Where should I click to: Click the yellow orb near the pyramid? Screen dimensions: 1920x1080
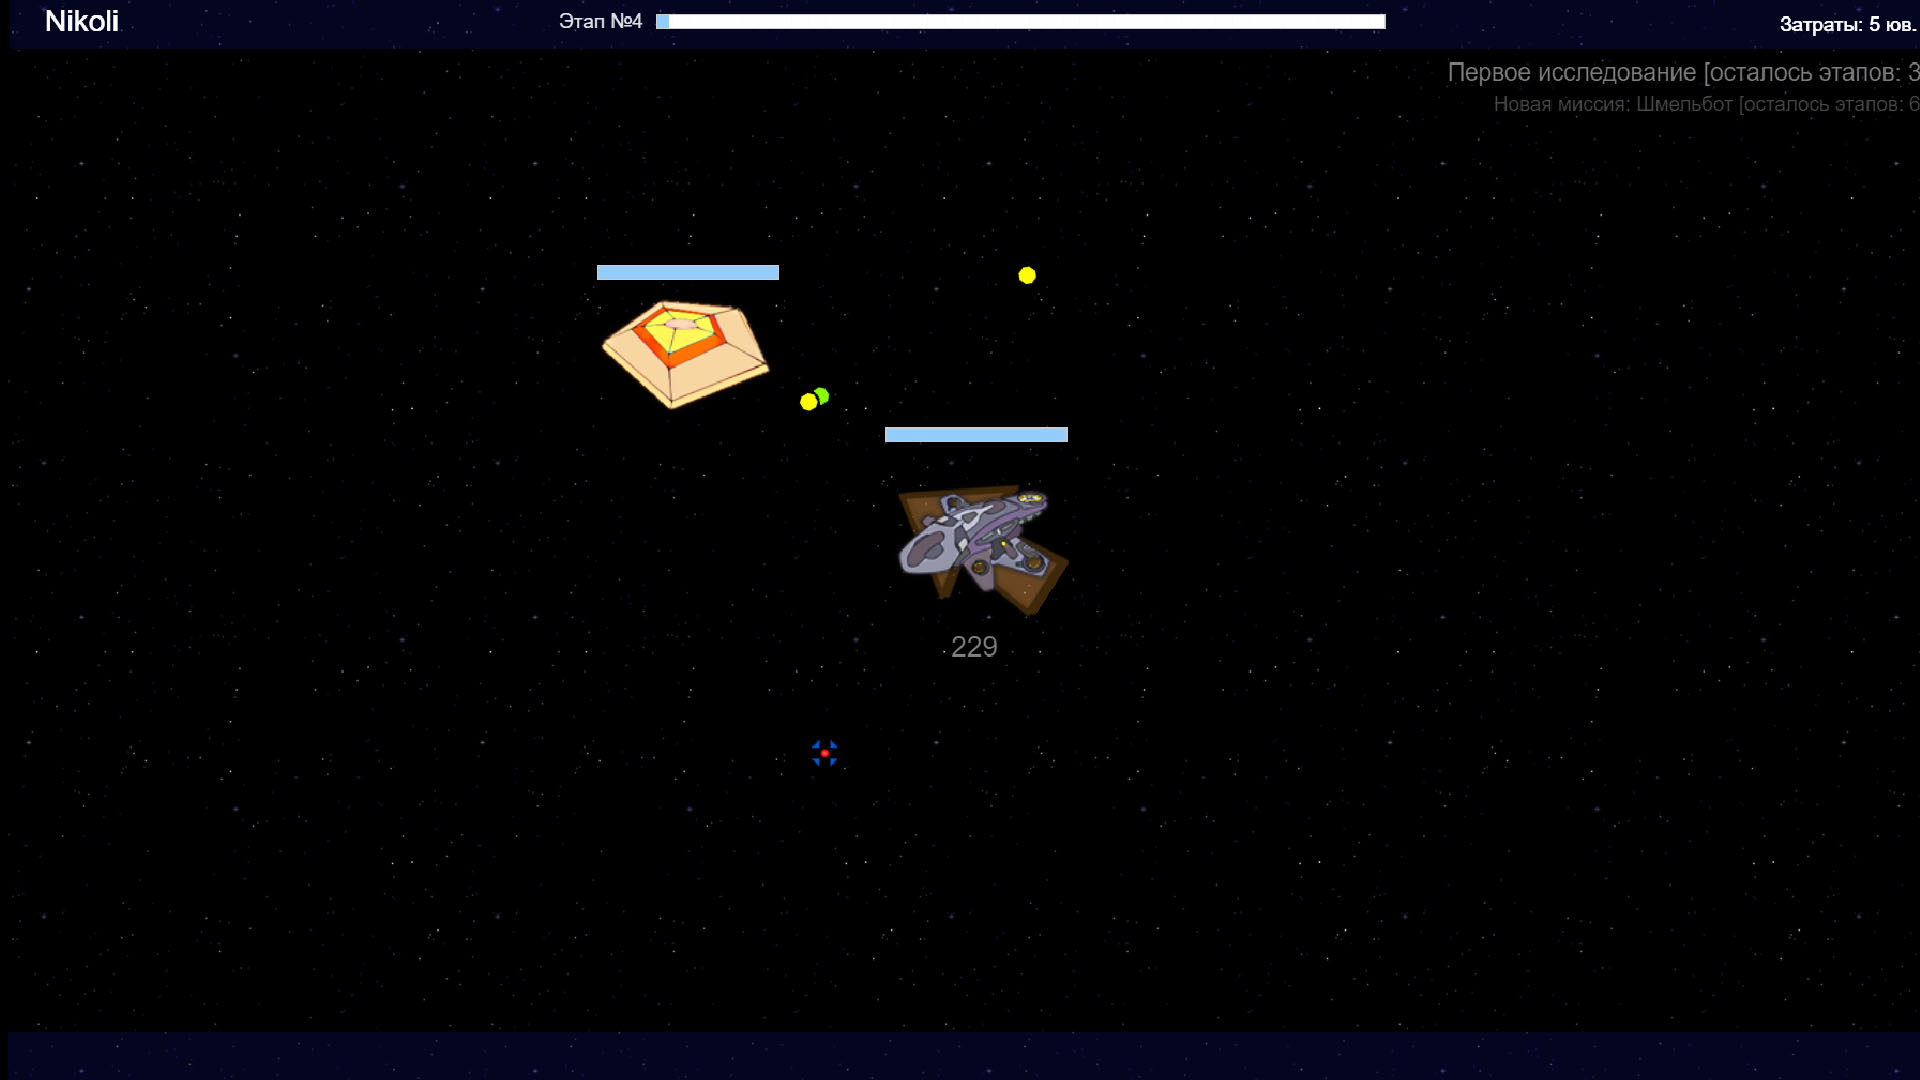pos(806,402)
